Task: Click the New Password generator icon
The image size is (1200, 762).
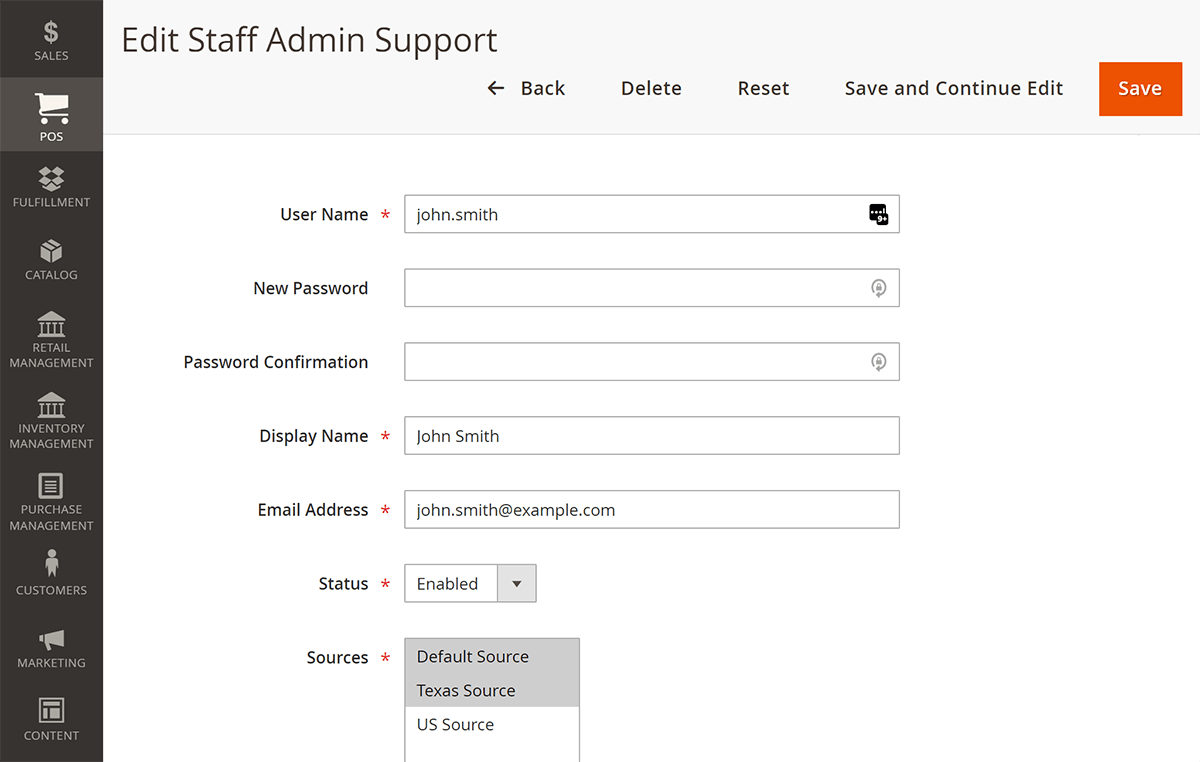Action: click(878, 288)
